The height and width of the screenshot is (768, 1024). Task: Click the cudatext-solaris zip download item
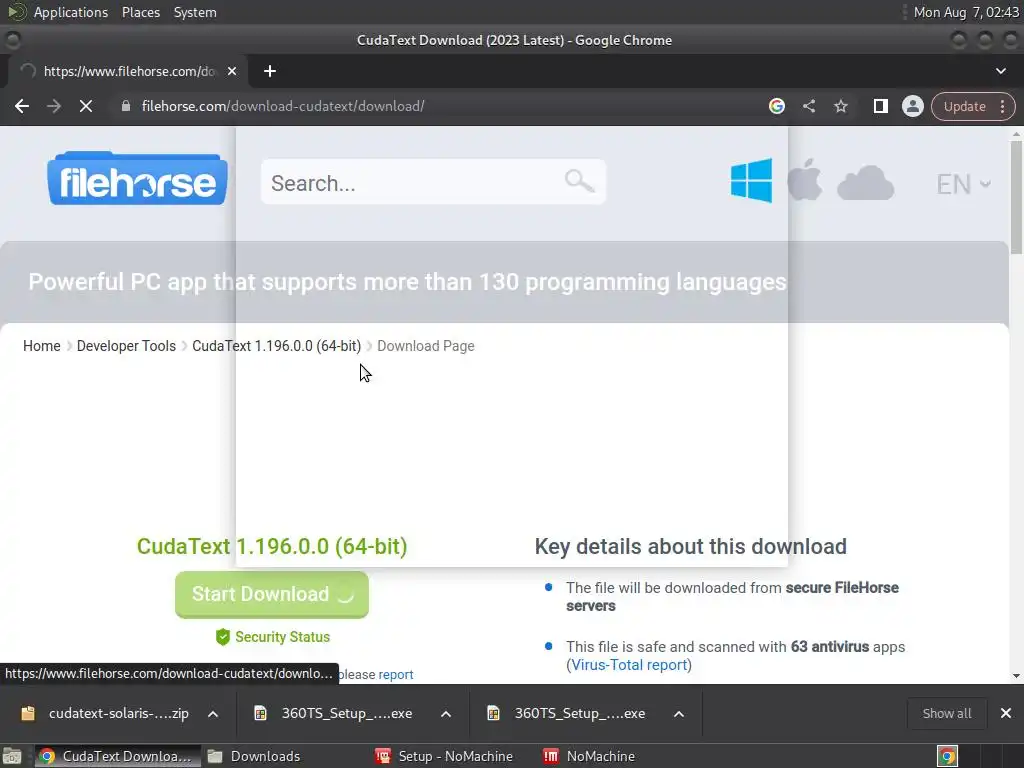click(x=104, y=713)
